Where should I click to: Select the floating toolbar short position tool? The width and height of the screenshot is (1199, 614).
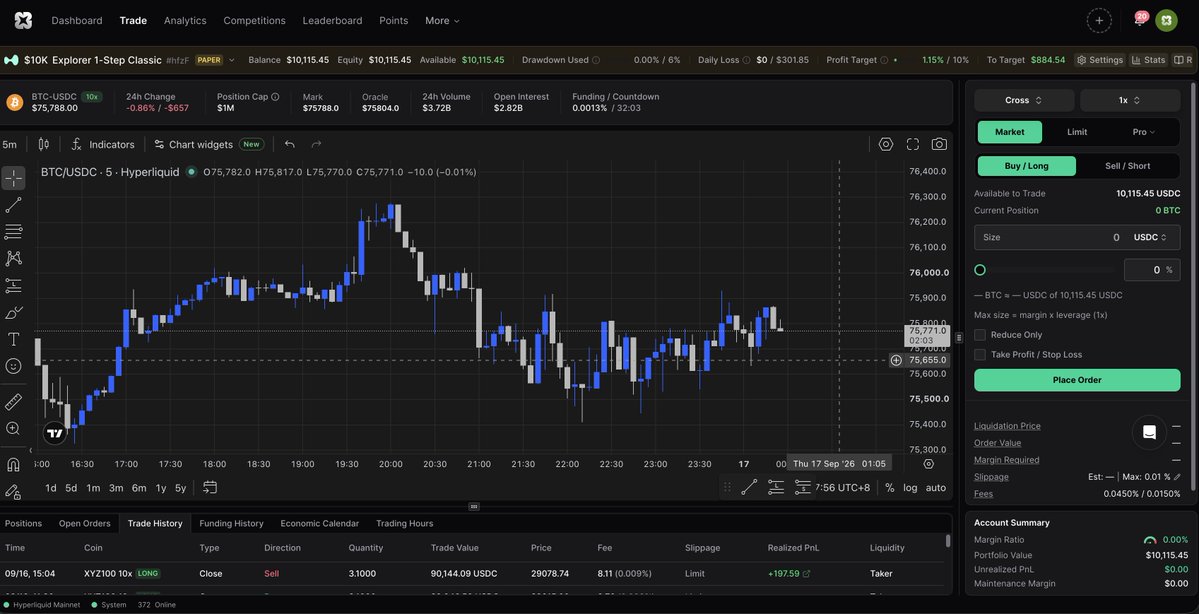pyautogui.click(x=803, y=487)
